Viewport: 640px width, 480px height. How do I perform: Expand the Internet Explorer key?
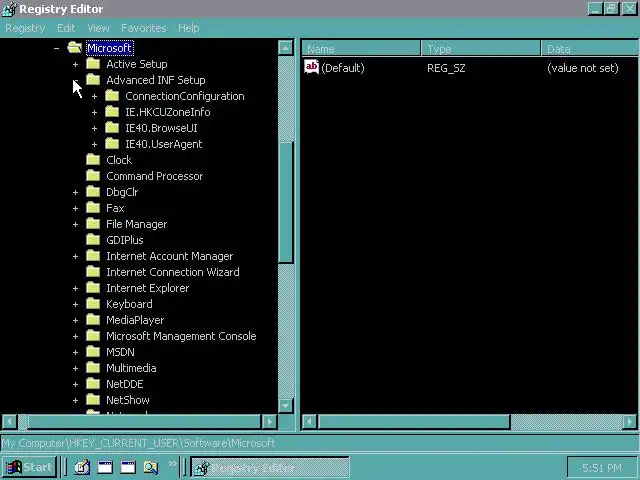76,288
